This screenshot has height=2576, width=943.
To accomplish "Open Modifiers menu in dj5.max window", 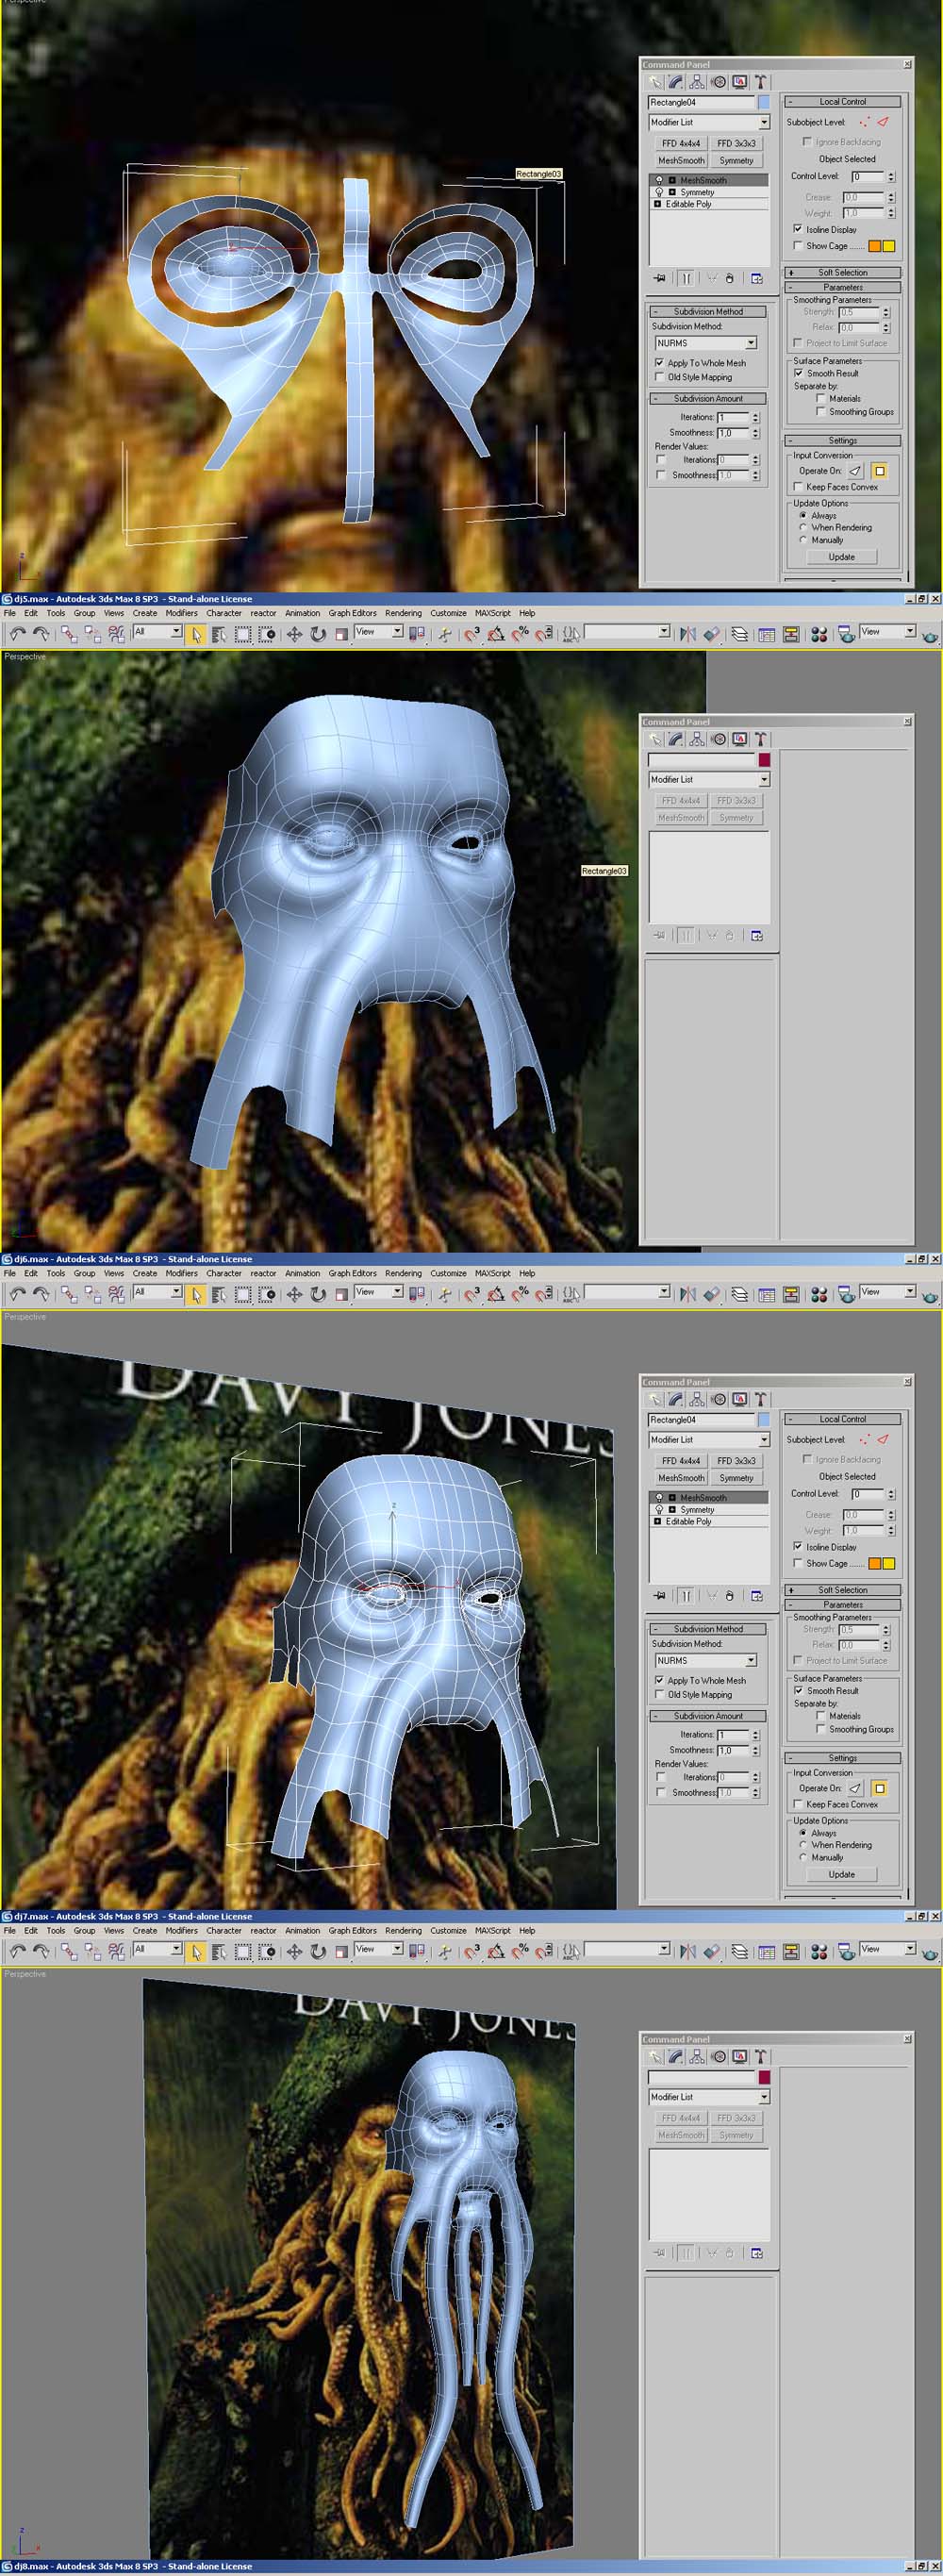I will tap(181, 613).
